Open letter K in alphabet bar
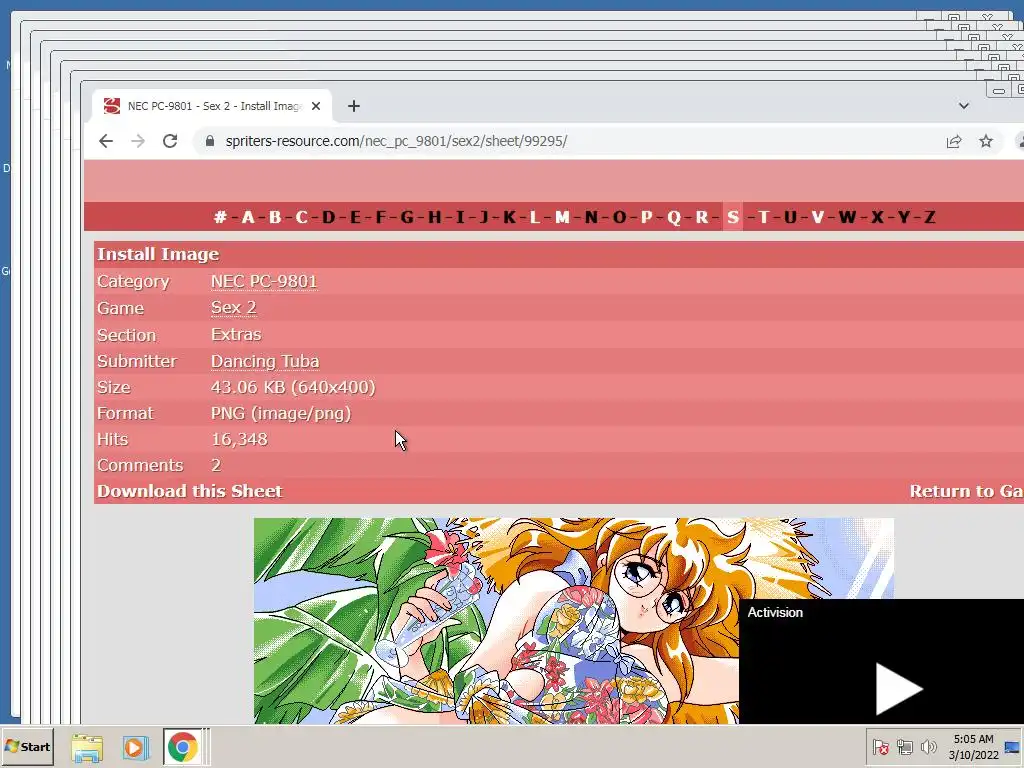This screenshot has width=1024, height=768. tap(509, 217)
